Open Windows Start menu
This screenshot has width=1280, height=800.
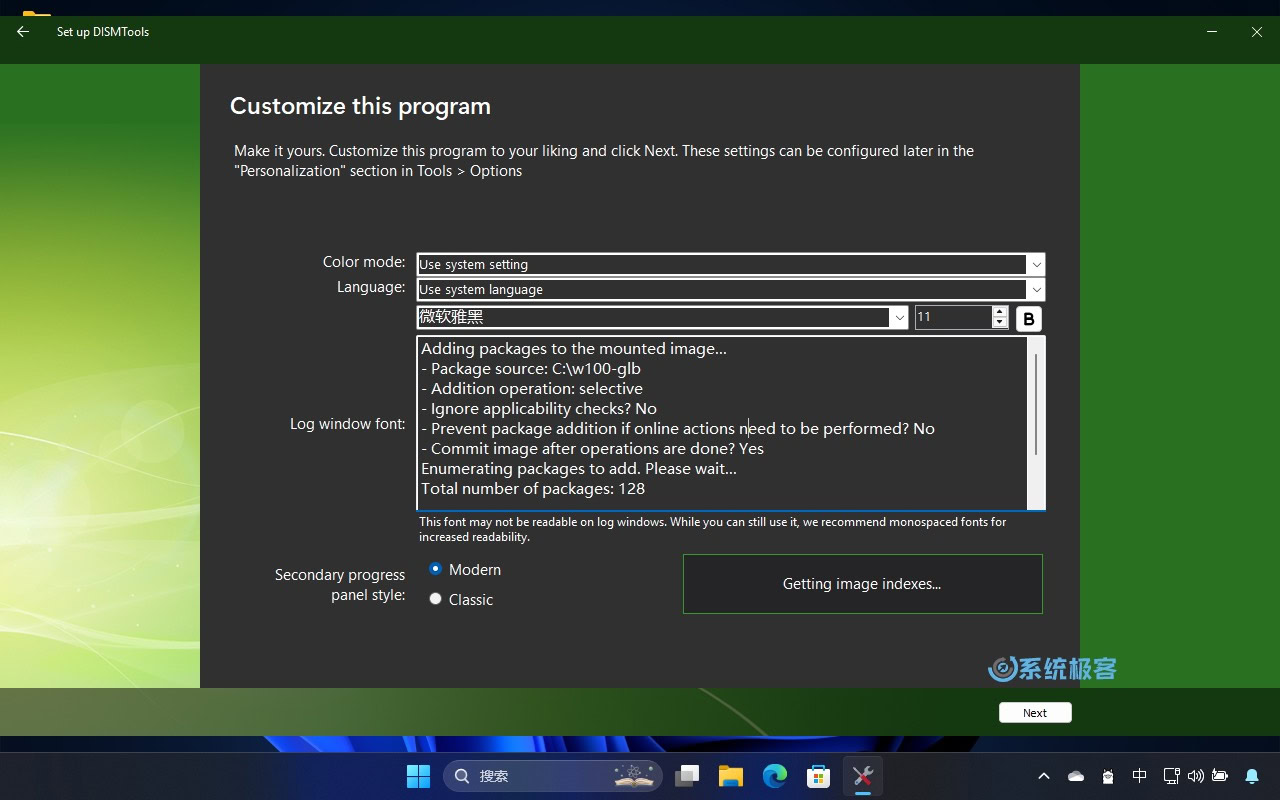coord(418,776)
